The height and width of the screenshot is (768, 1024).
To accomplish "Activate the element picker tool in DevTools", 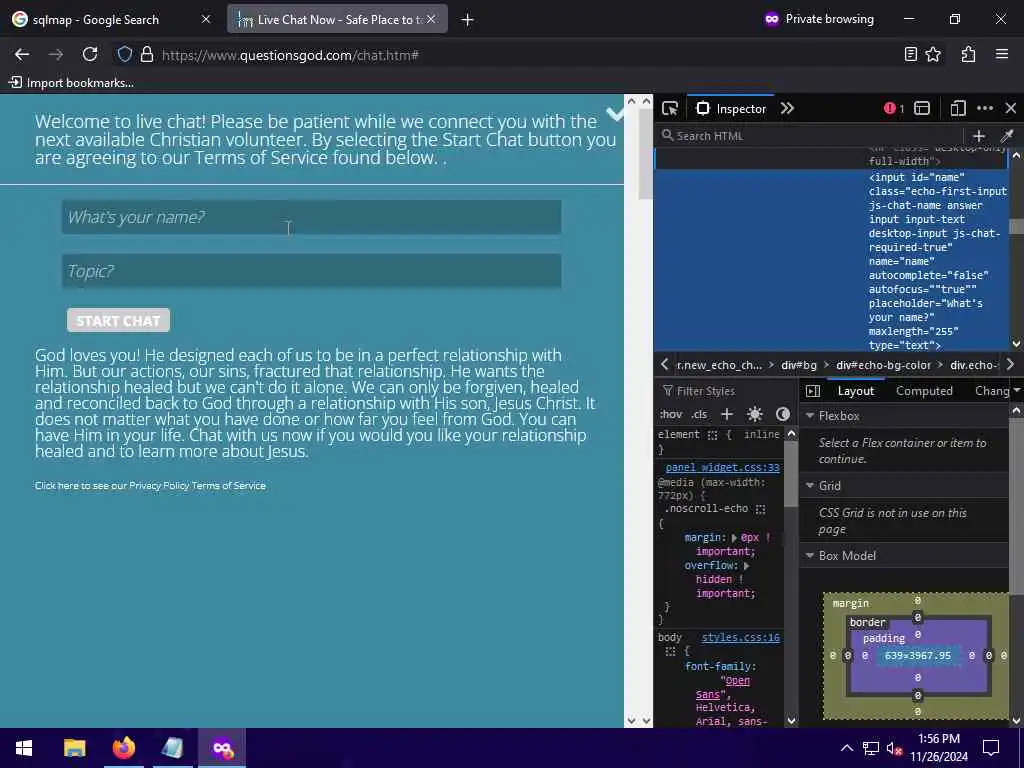I will 670,108.
